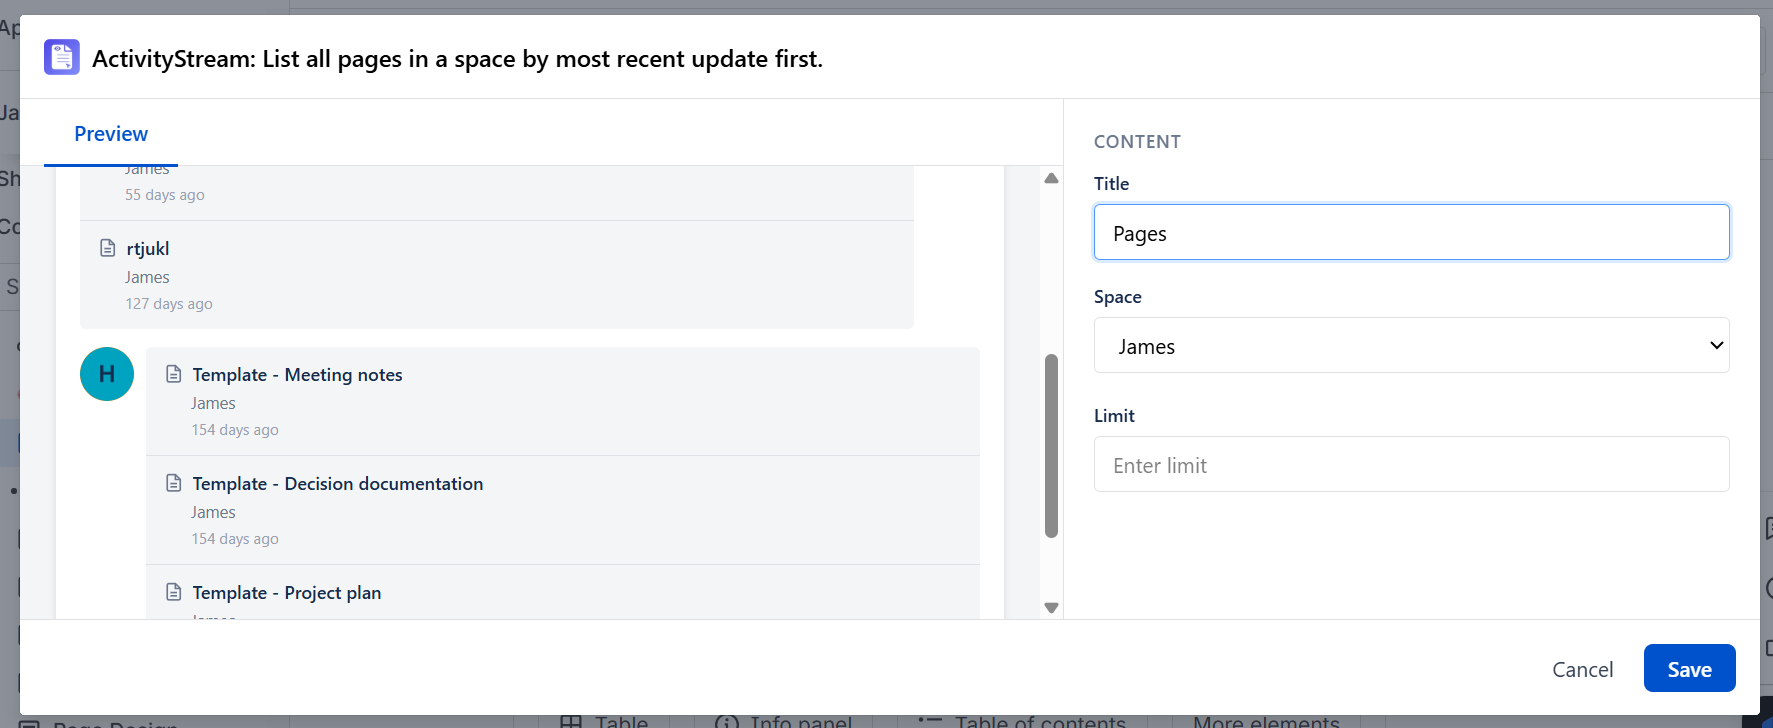Click page icon next to Template - Meeting notes
1773x728 pixels.
(x=174, y=374)
